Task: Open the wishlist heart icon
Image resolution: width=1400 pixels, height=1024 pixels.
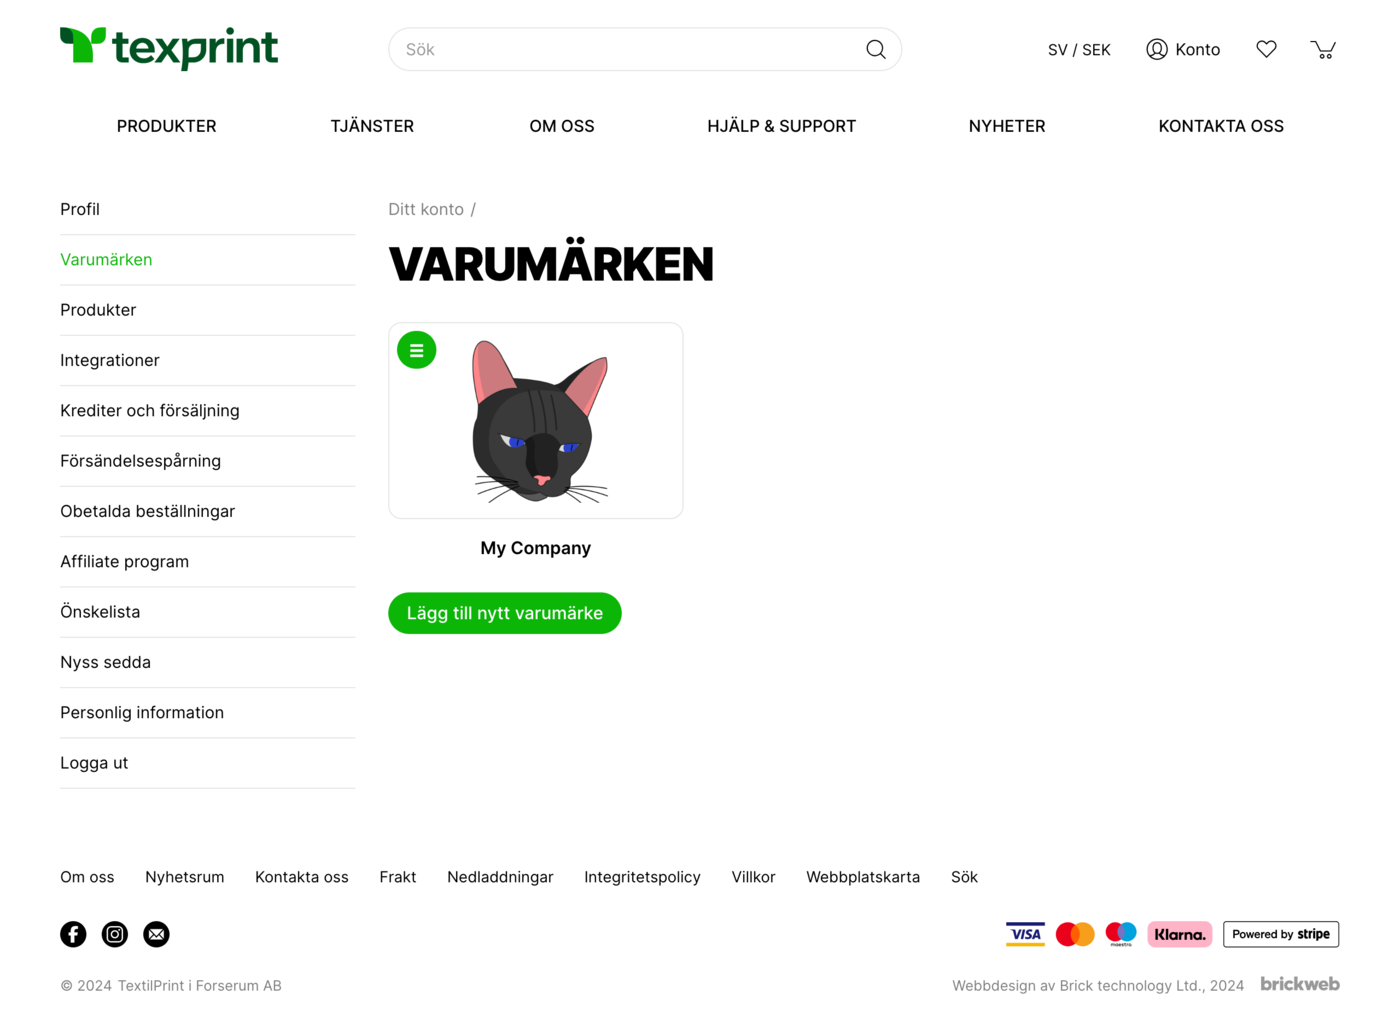Action: click(1266, 49)
